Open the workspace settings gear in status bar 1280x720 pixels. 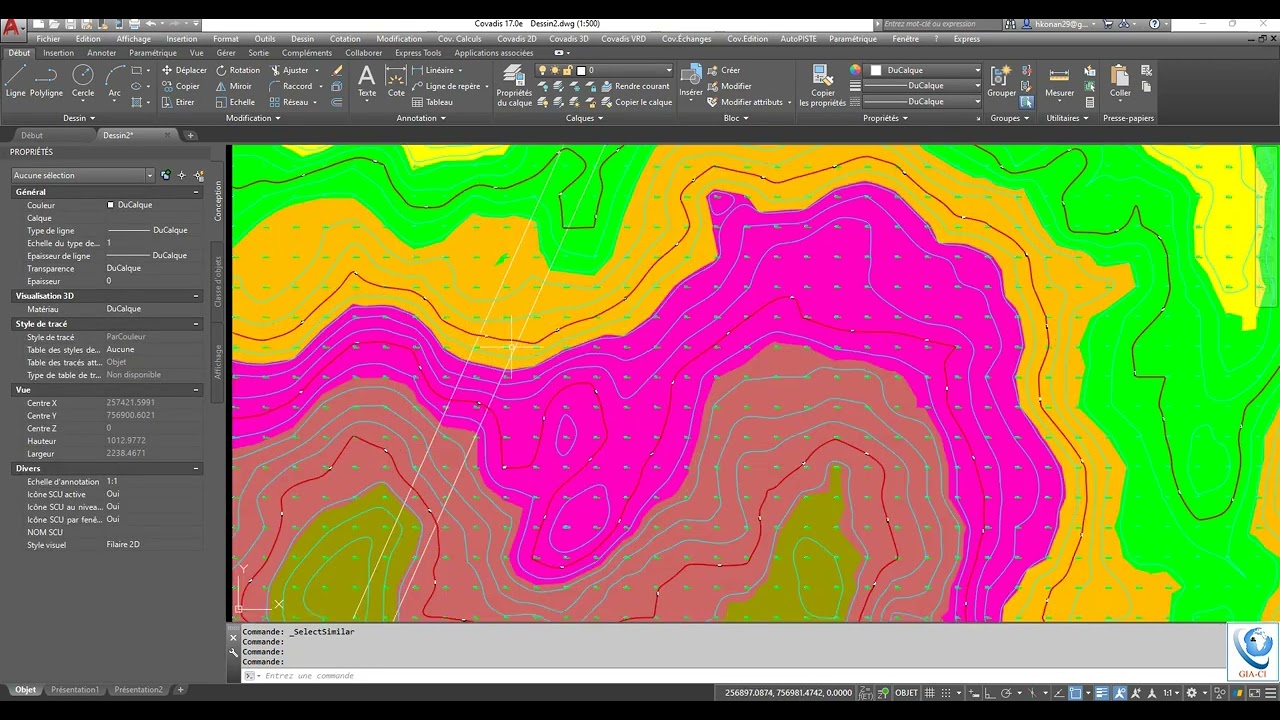(x=1190, y=692)
